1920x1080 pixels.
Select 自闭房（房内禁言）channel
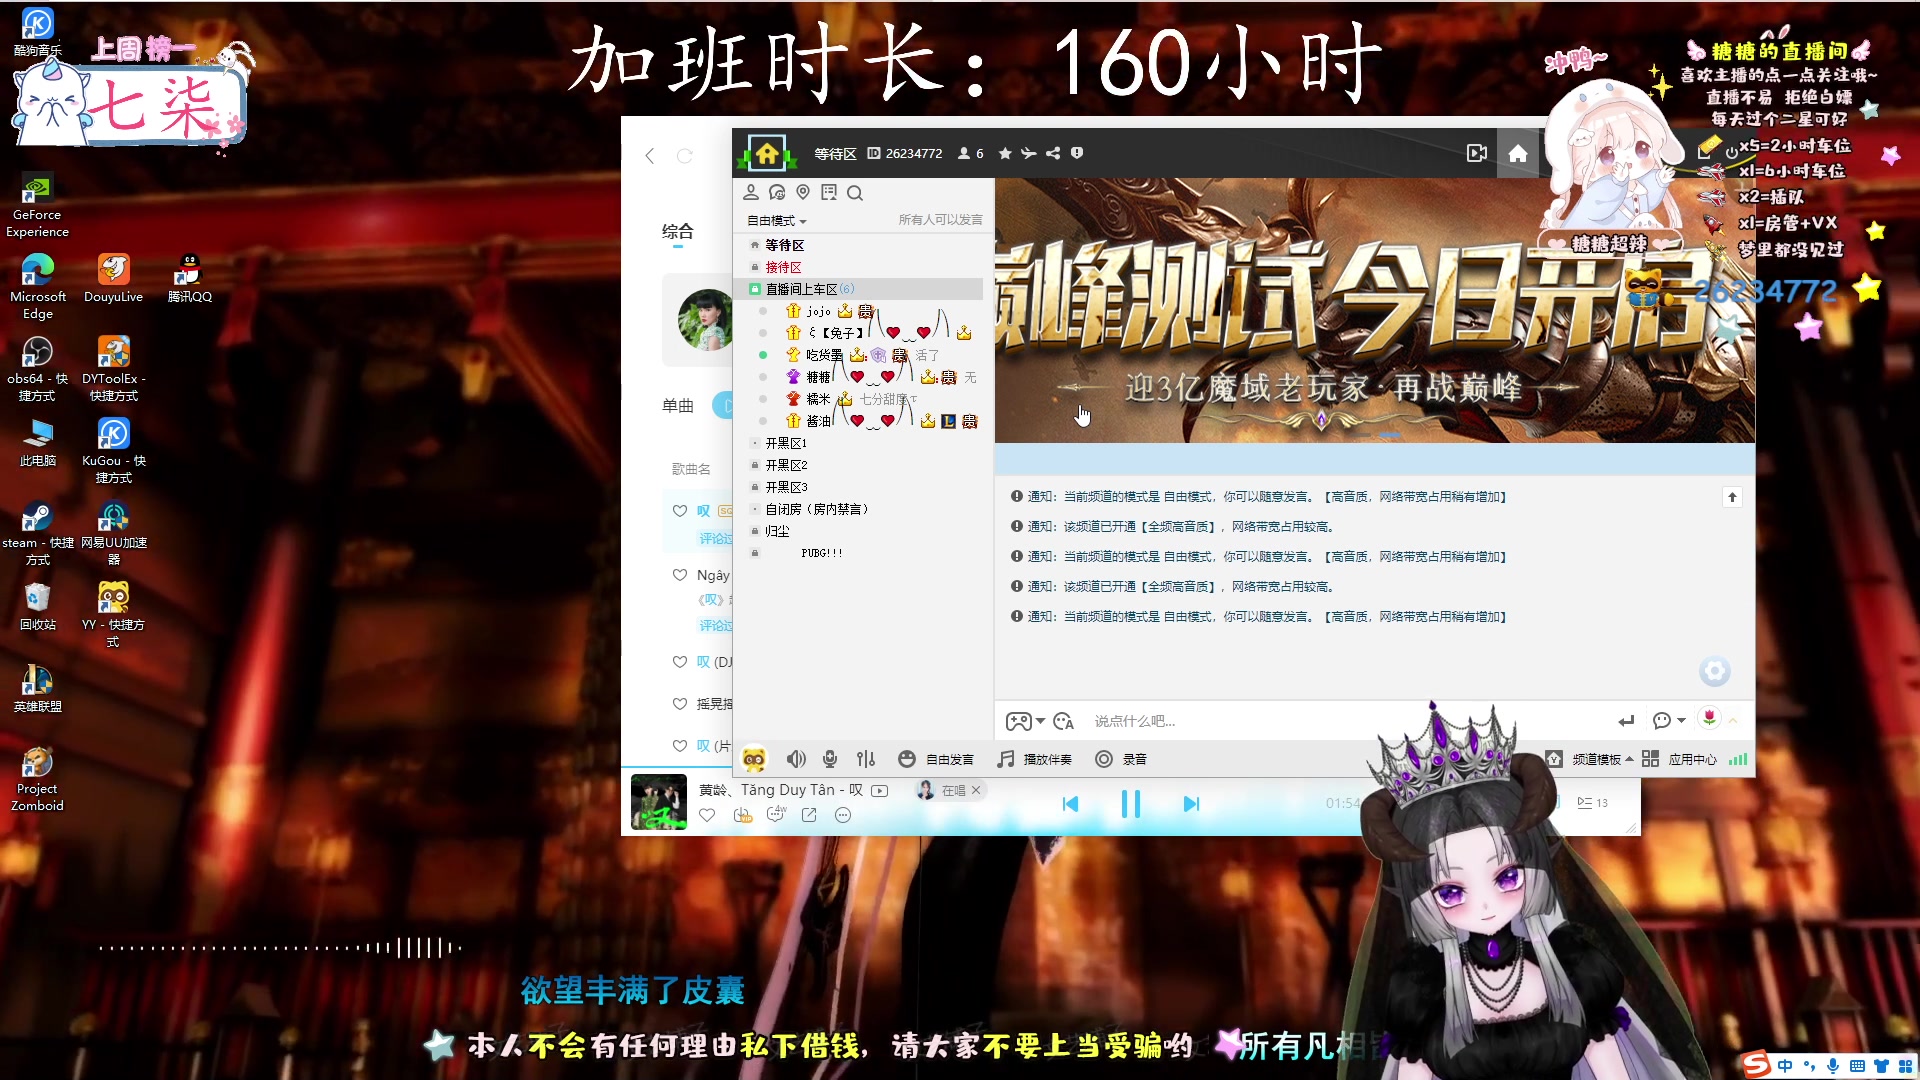click(817, 509)
